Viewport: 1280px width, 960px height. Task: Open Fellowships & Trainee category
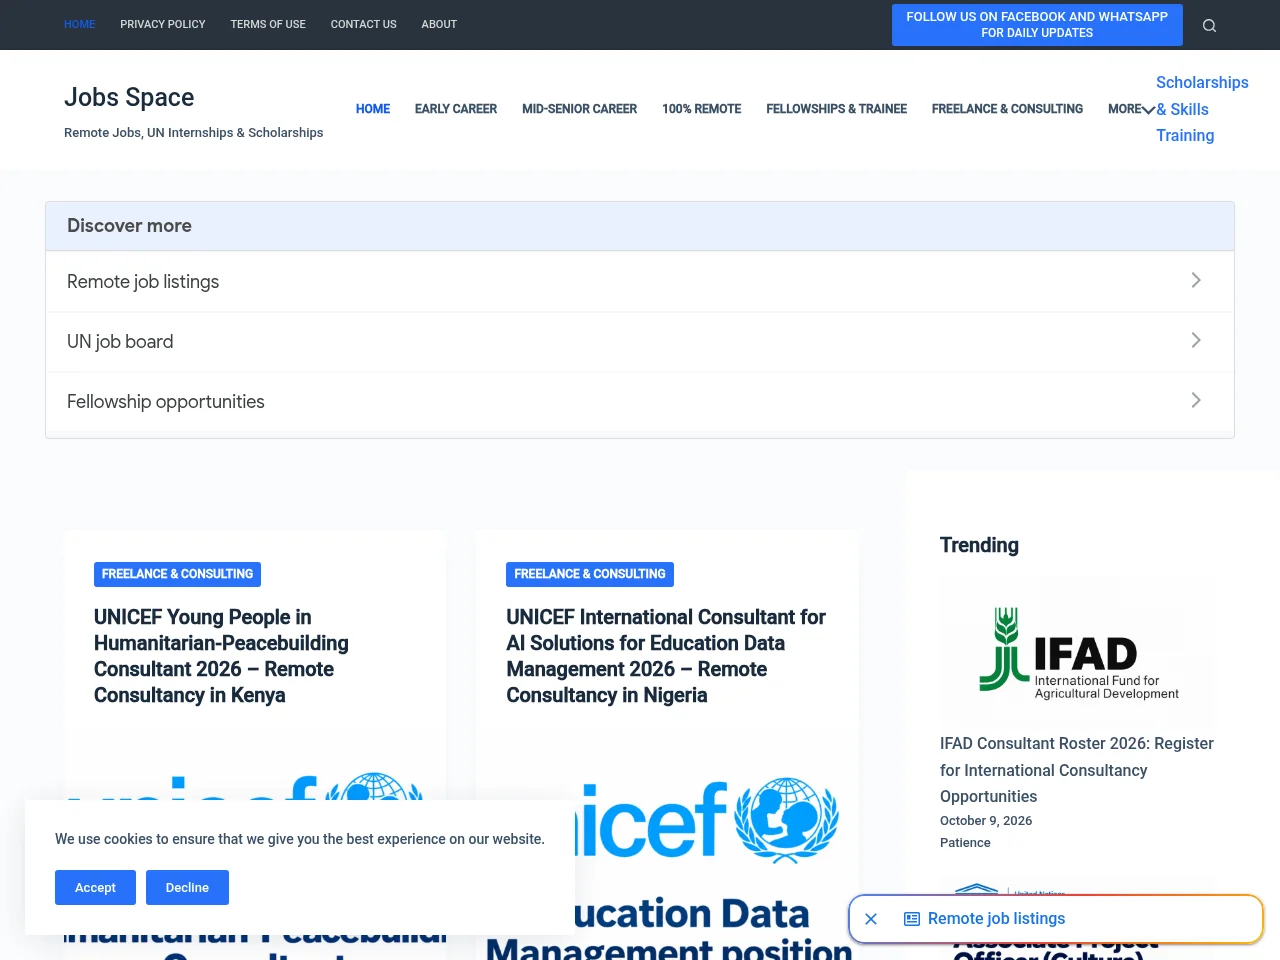(x=837, y=109)
